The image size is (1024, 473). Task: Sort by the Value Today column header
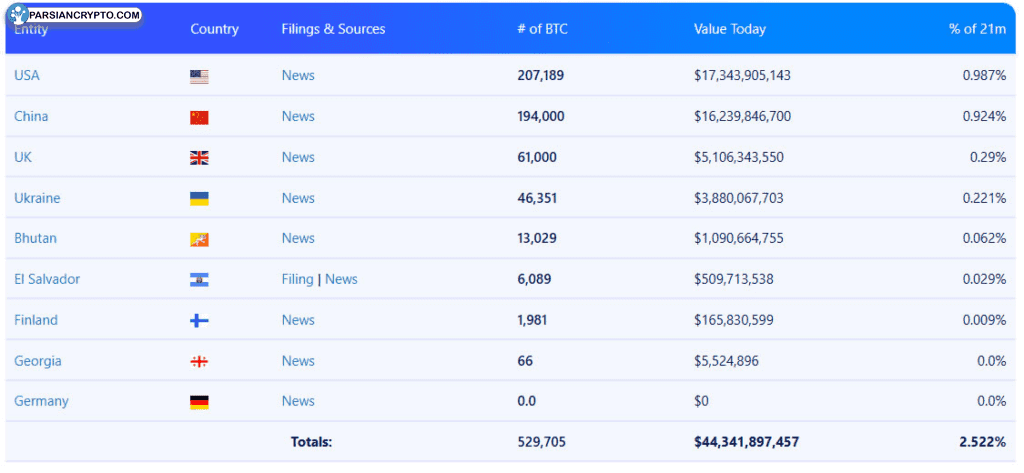[729, 29]
